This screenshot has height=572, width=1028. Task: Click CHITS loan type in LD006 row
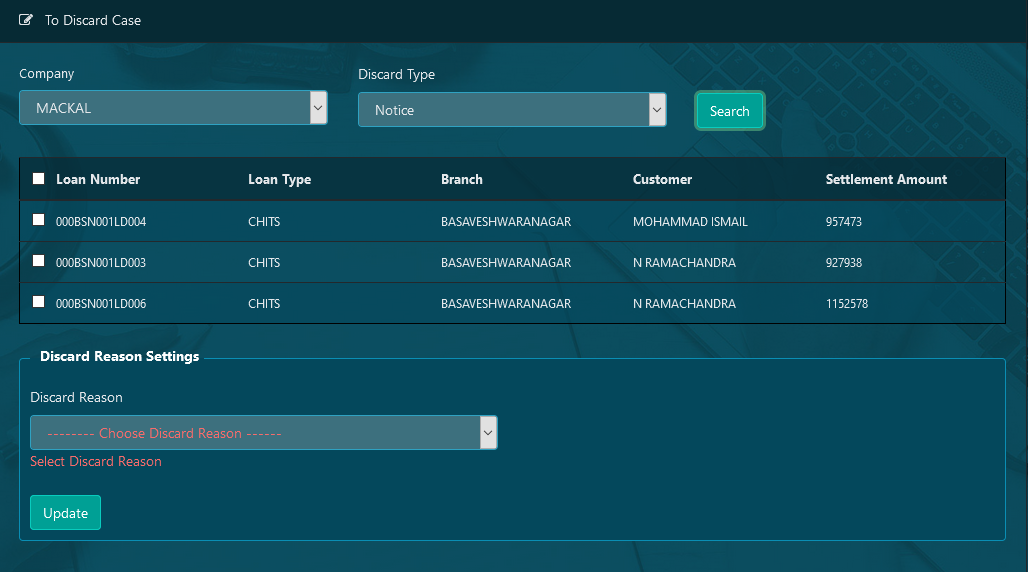coord(264,304)
